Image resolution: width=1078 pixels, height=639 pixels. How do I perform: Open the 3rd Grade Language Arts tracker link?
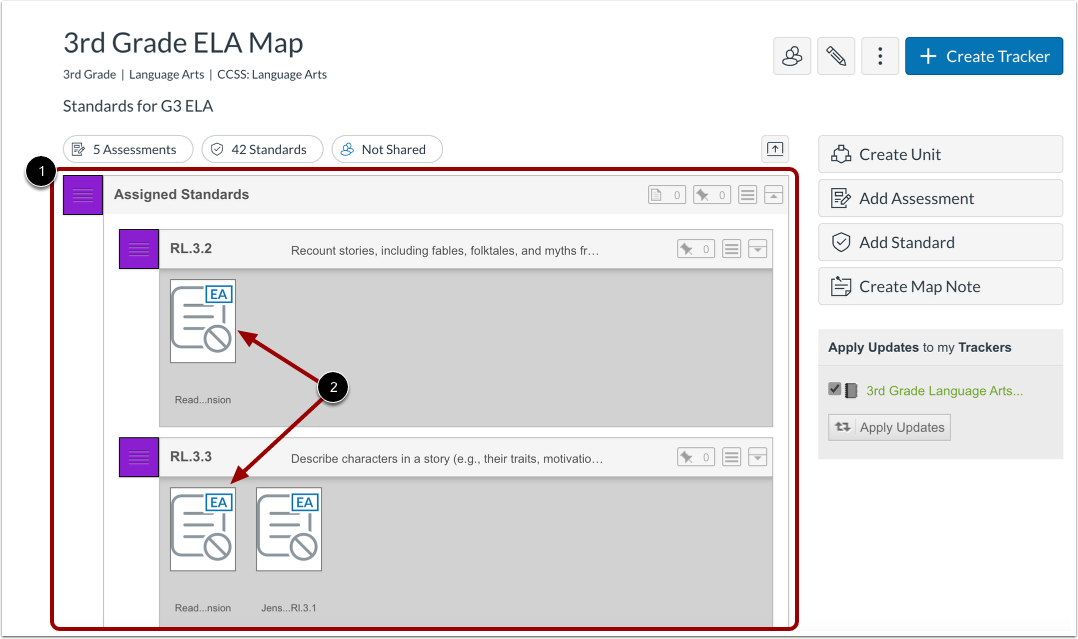pyautogui.click(x=944, y=390)
